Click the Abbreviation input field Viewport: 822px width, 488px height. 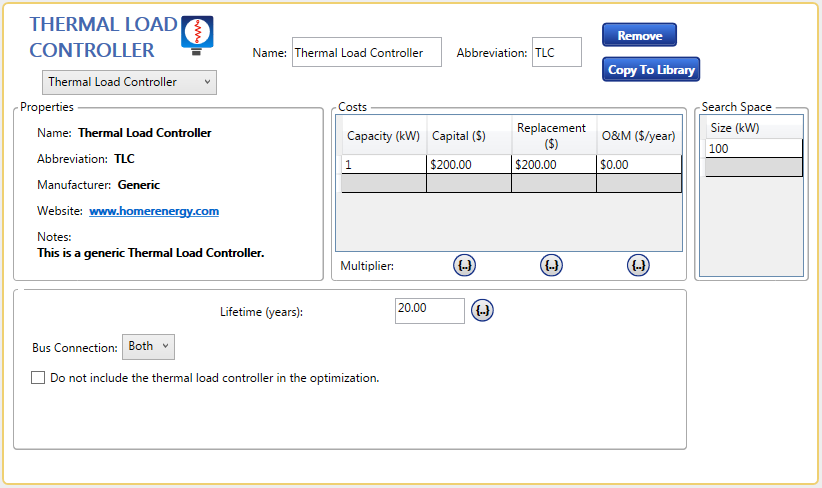tap(556, 53)
